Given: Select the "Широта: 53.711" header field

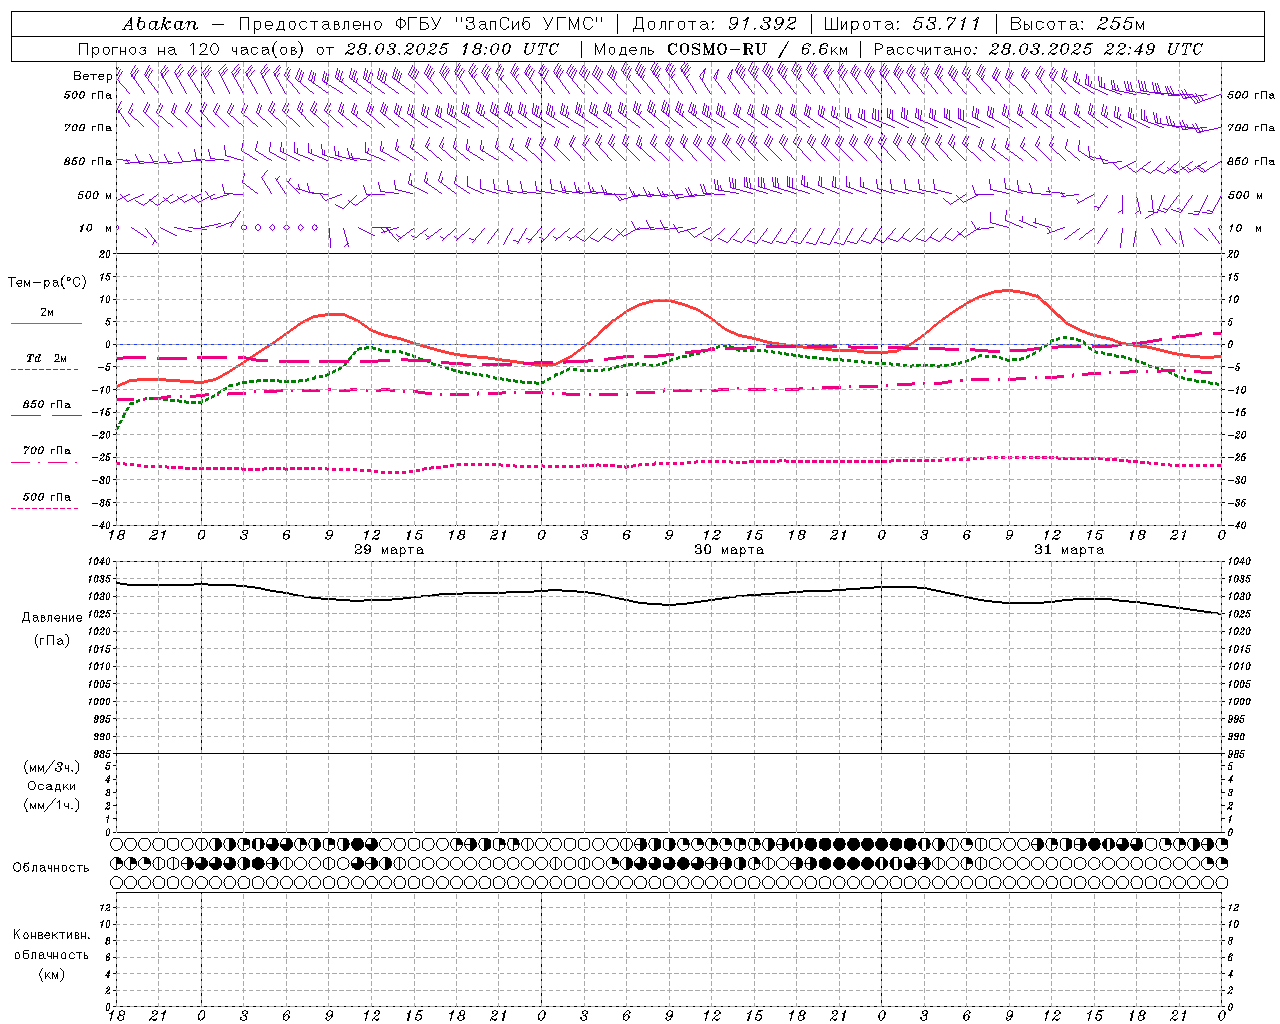Looking at the screenshot, I should tap(902, 24).
